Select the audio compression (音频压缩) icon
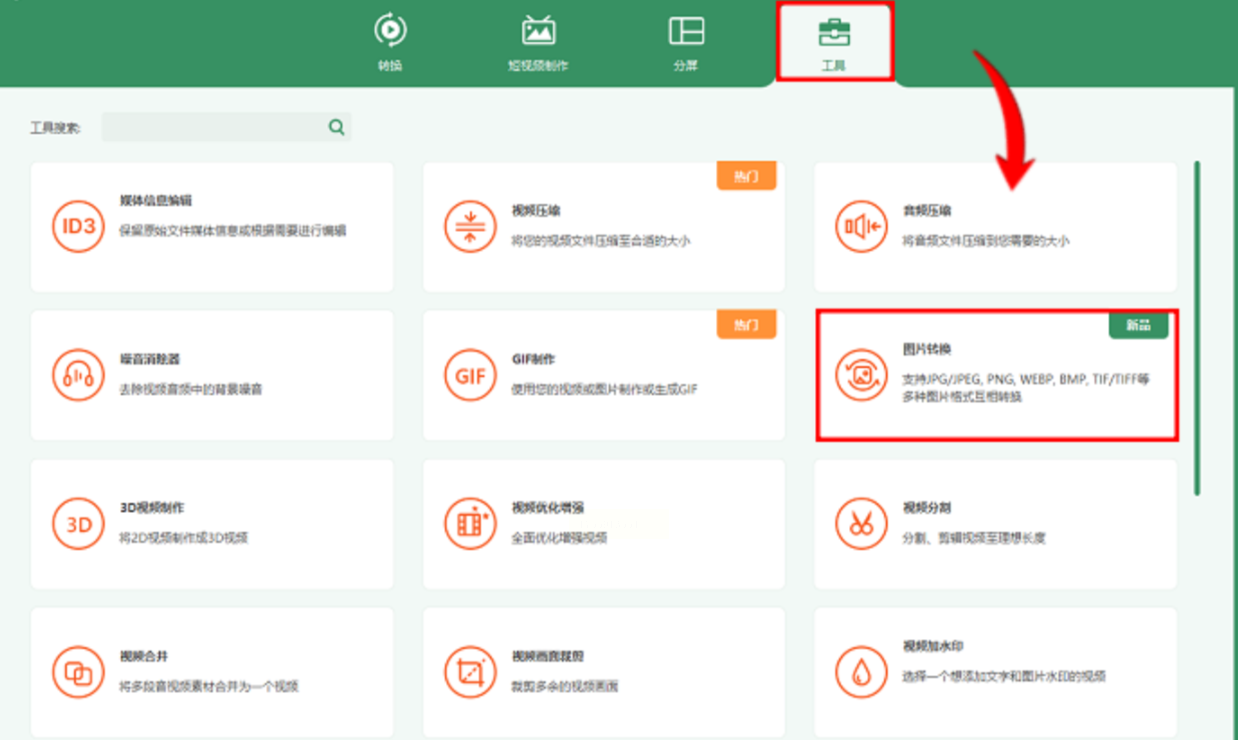Viewport: 1238px width, 740px height. tap(861, 227)
